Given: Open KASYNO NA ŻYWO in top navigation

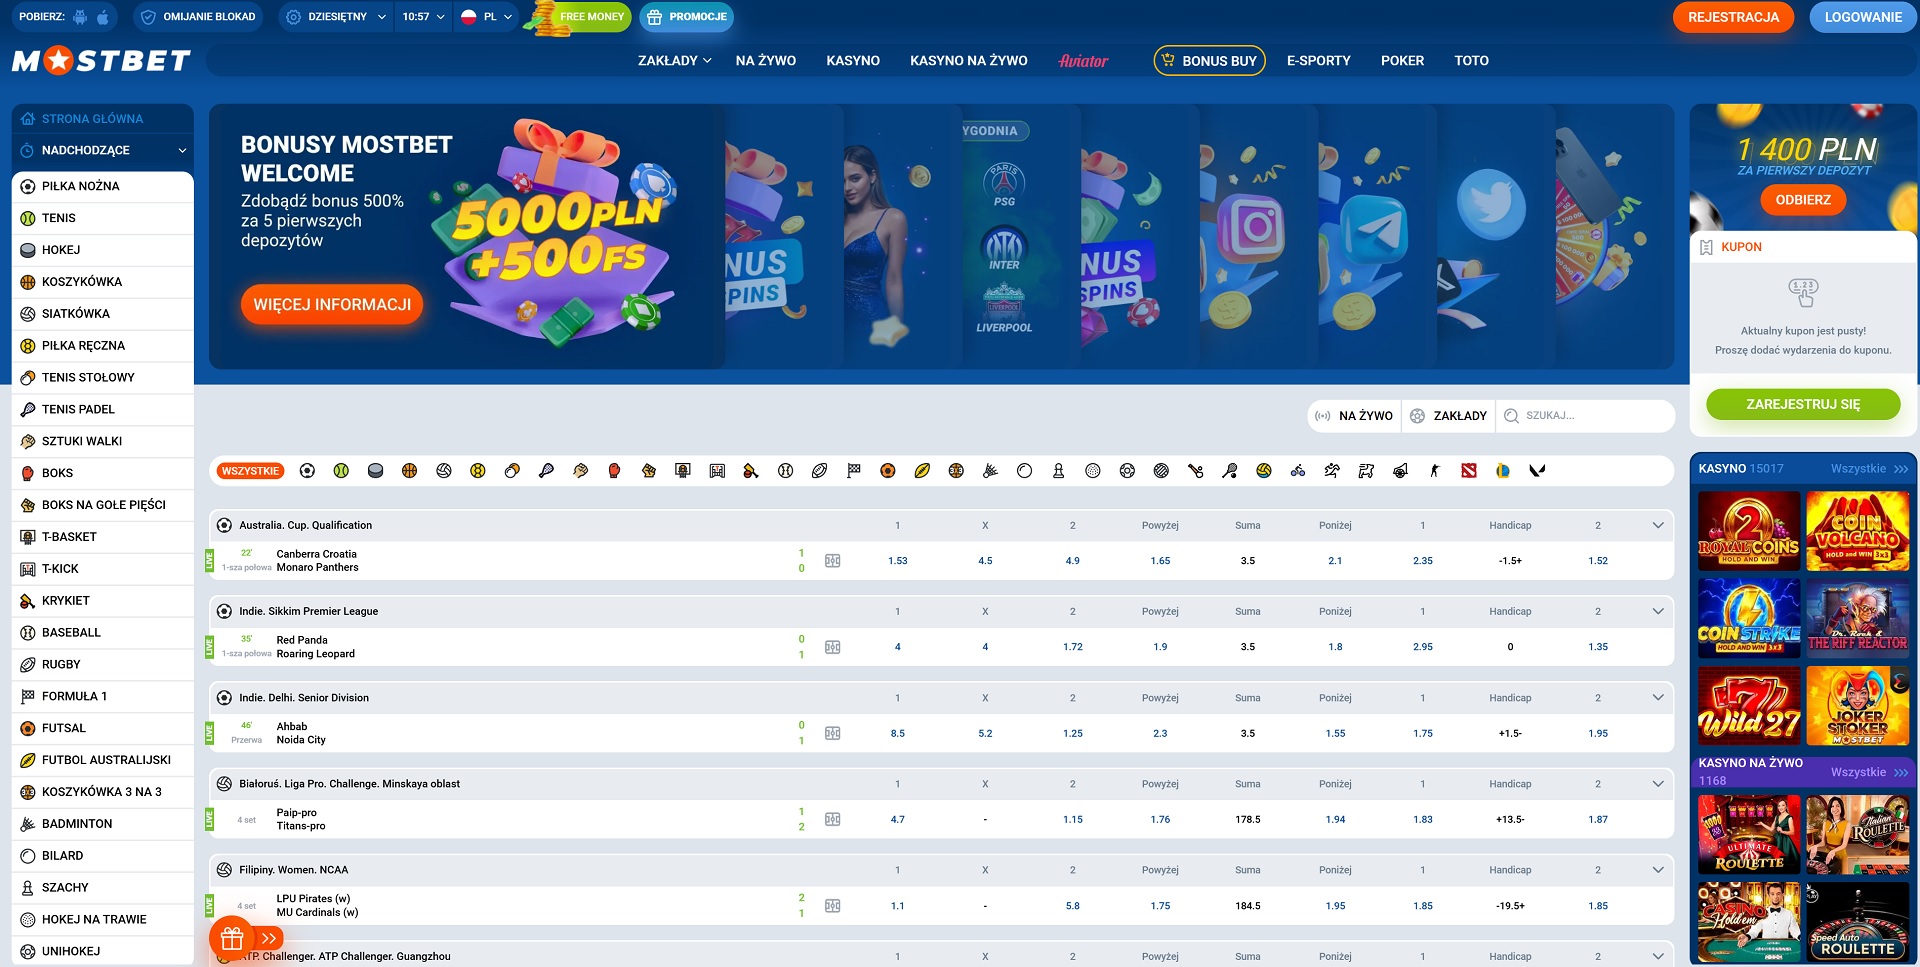Looking at the screenshot, I should [x=969, y=61].
